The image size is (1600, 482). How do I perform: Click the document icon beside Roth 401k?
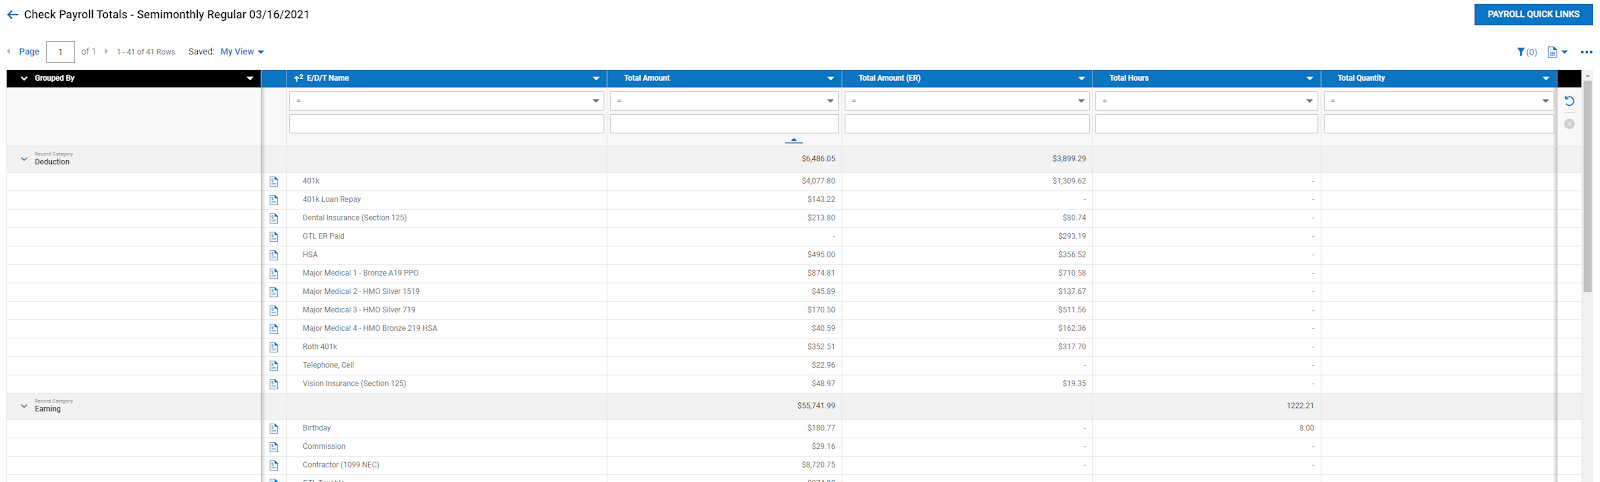pos(274,347)
